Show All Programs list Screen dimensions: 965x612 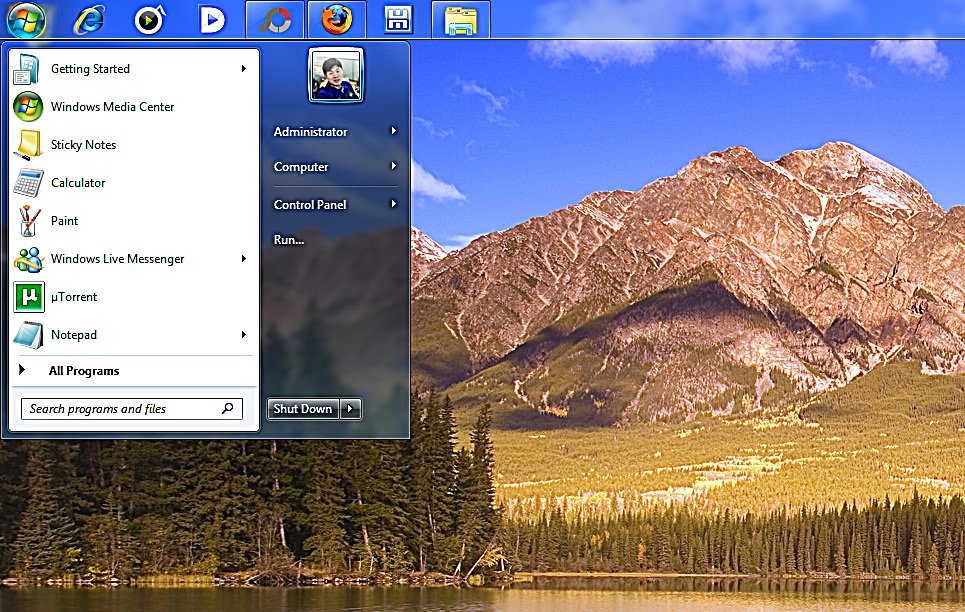point(84,371)
